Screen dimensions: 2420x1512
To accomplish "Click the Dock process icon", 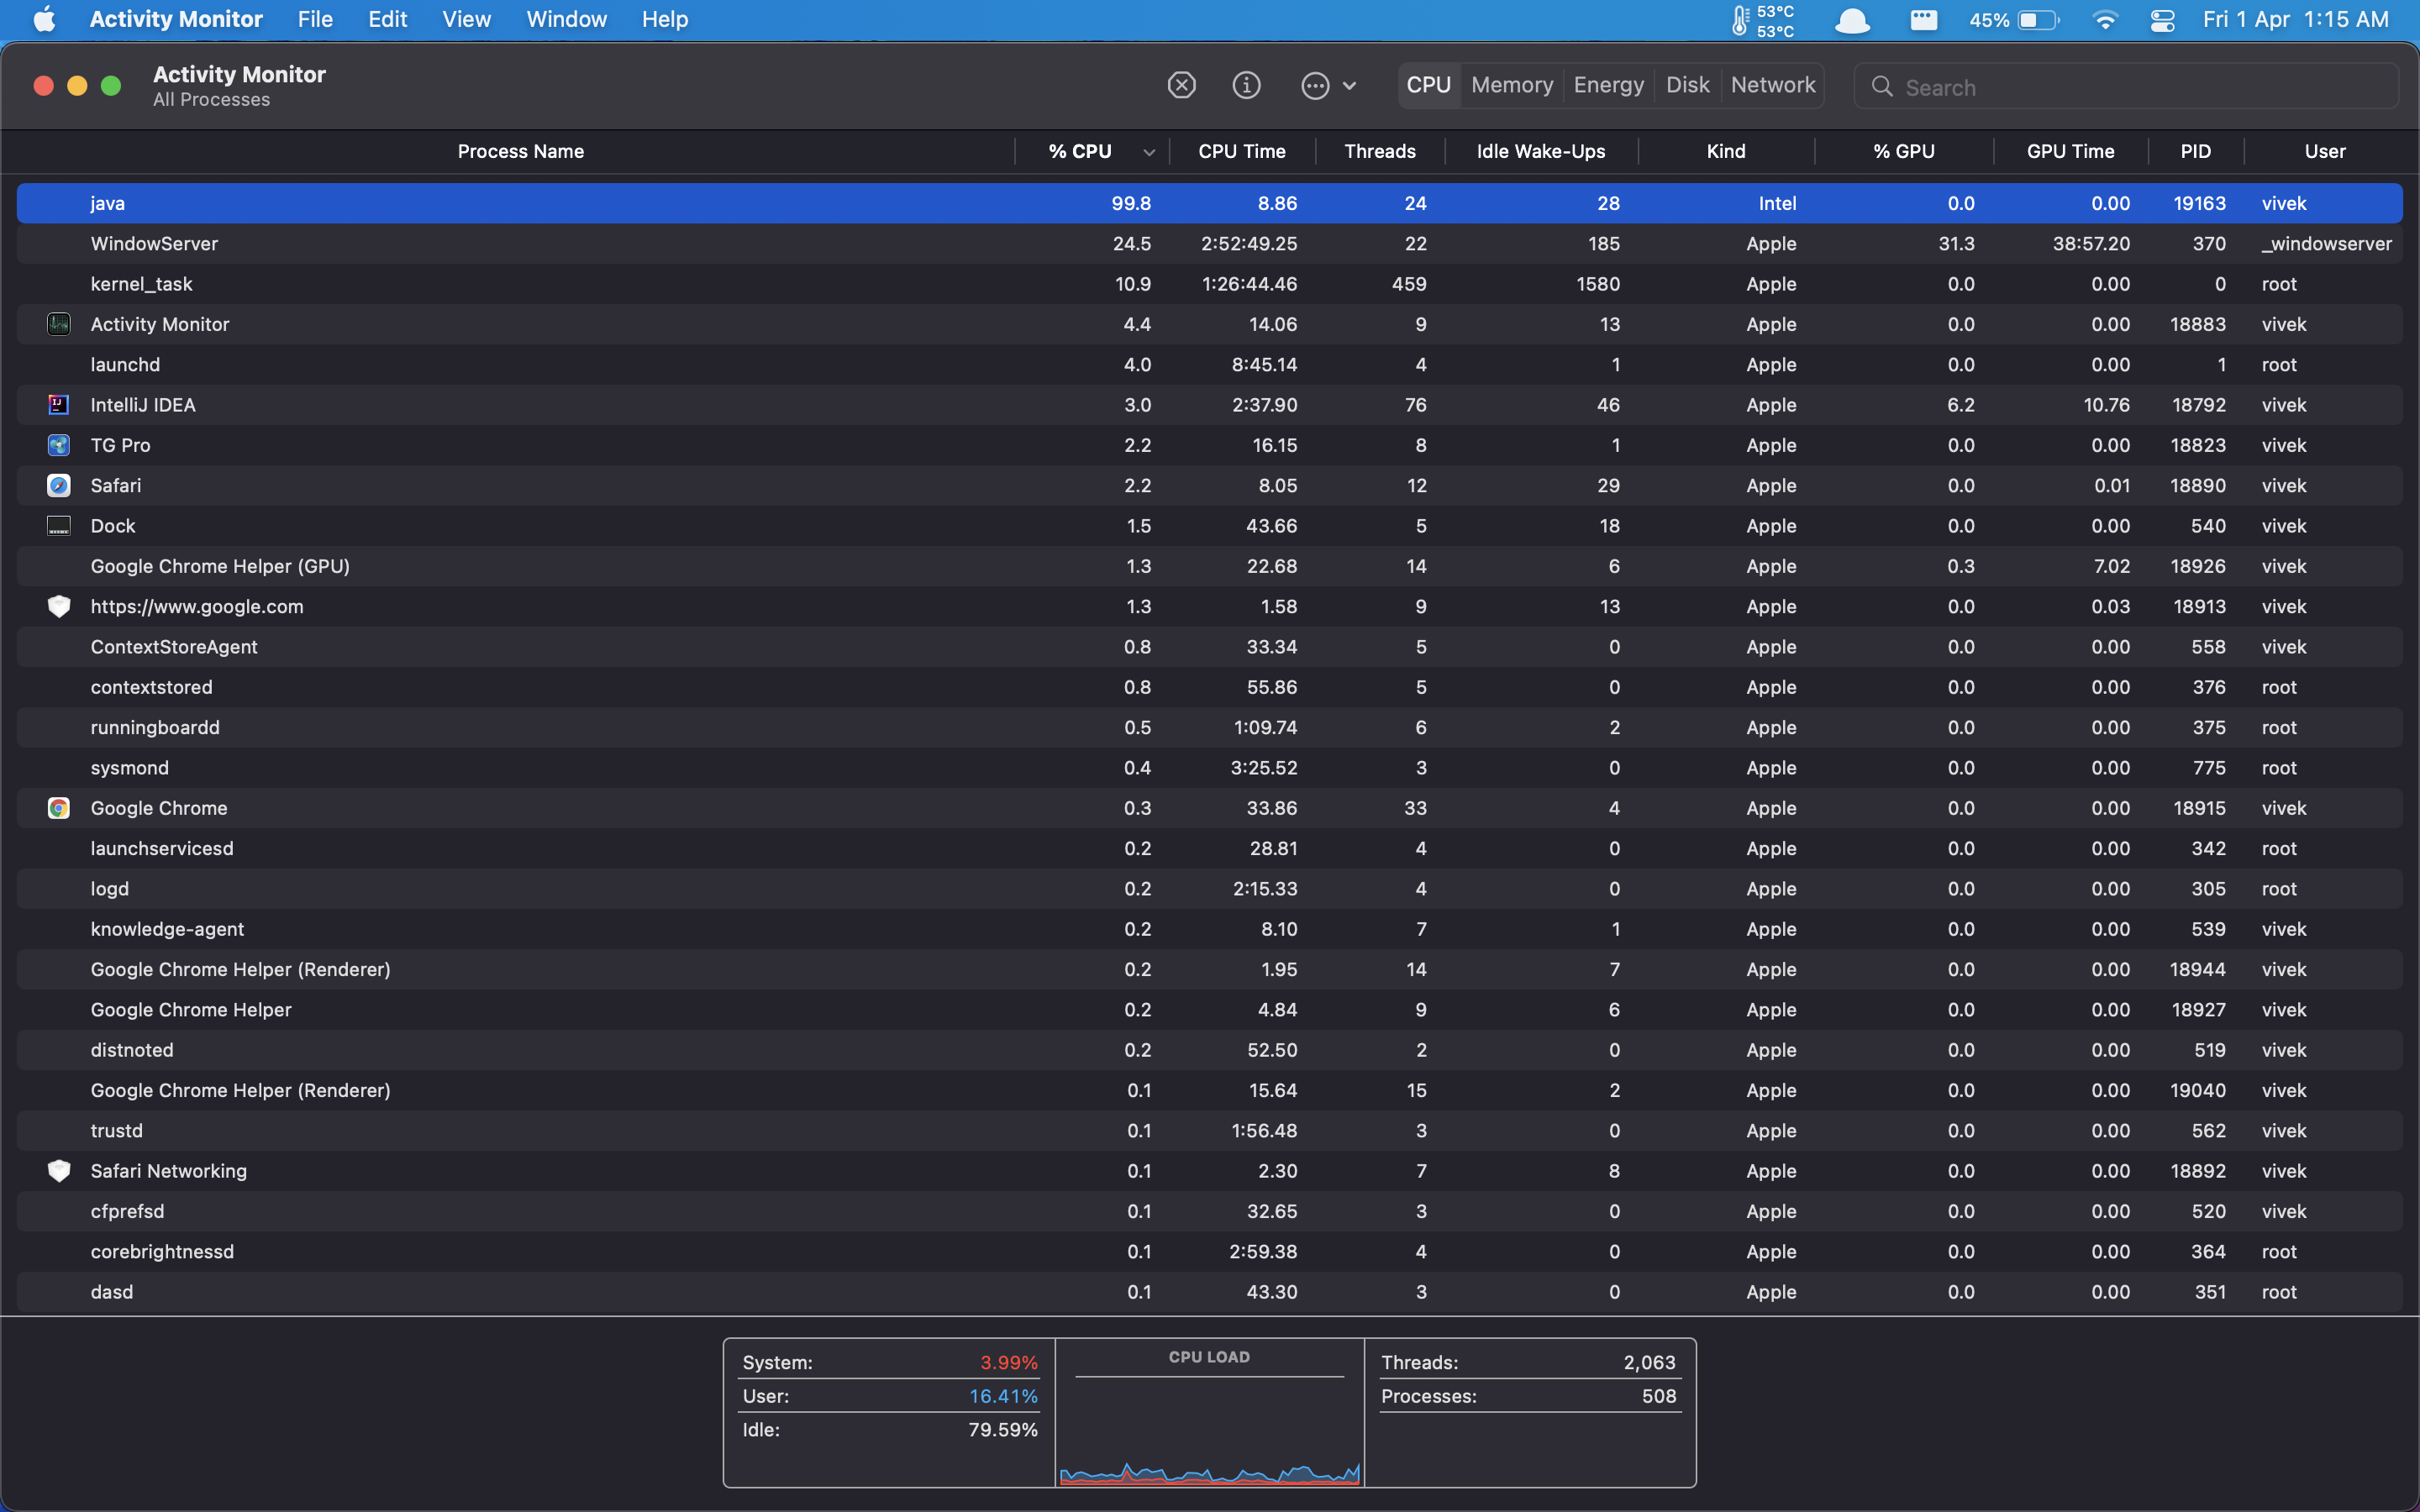I will click(x=59, y=526).
